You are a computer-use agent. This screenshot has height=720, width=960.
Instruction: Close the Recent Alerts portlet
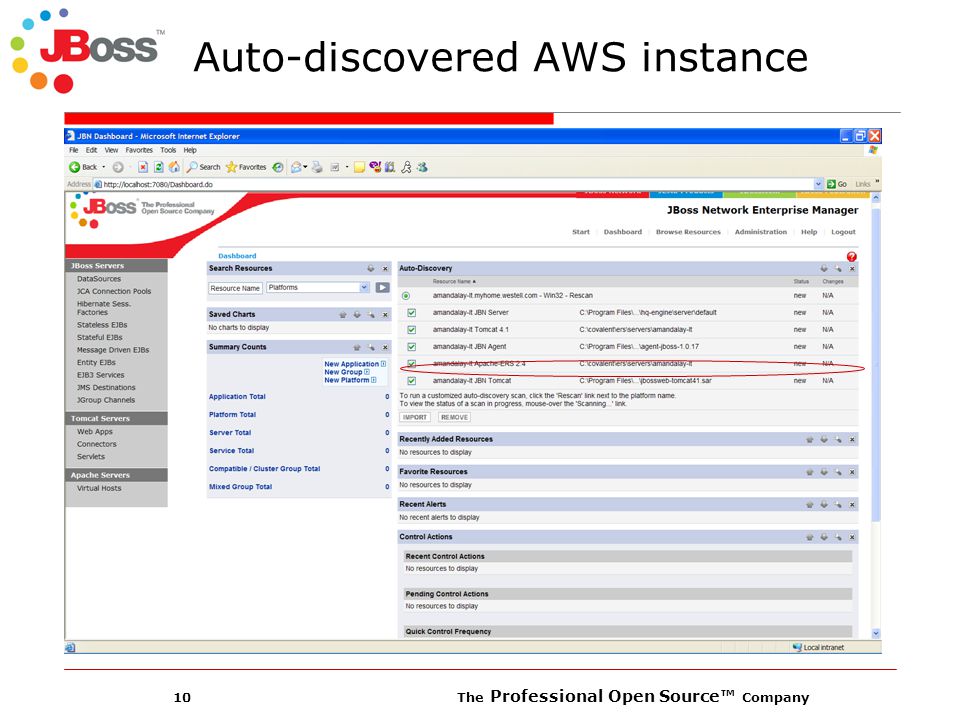(x=852, y=504)
